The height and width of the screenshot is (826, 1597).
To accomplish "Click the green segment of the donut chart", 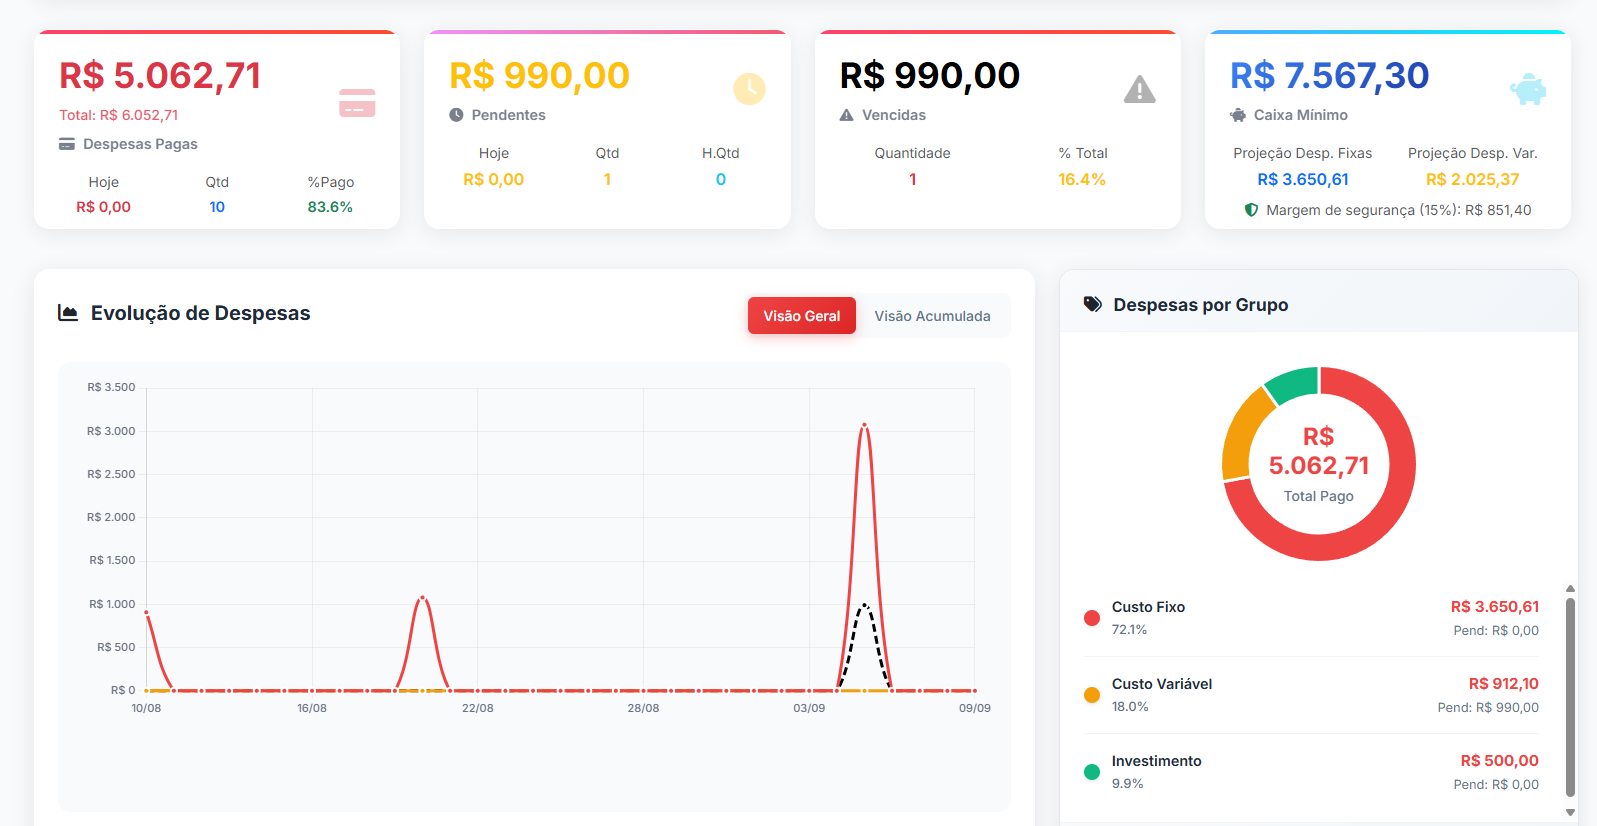I will pos(1294,384).
